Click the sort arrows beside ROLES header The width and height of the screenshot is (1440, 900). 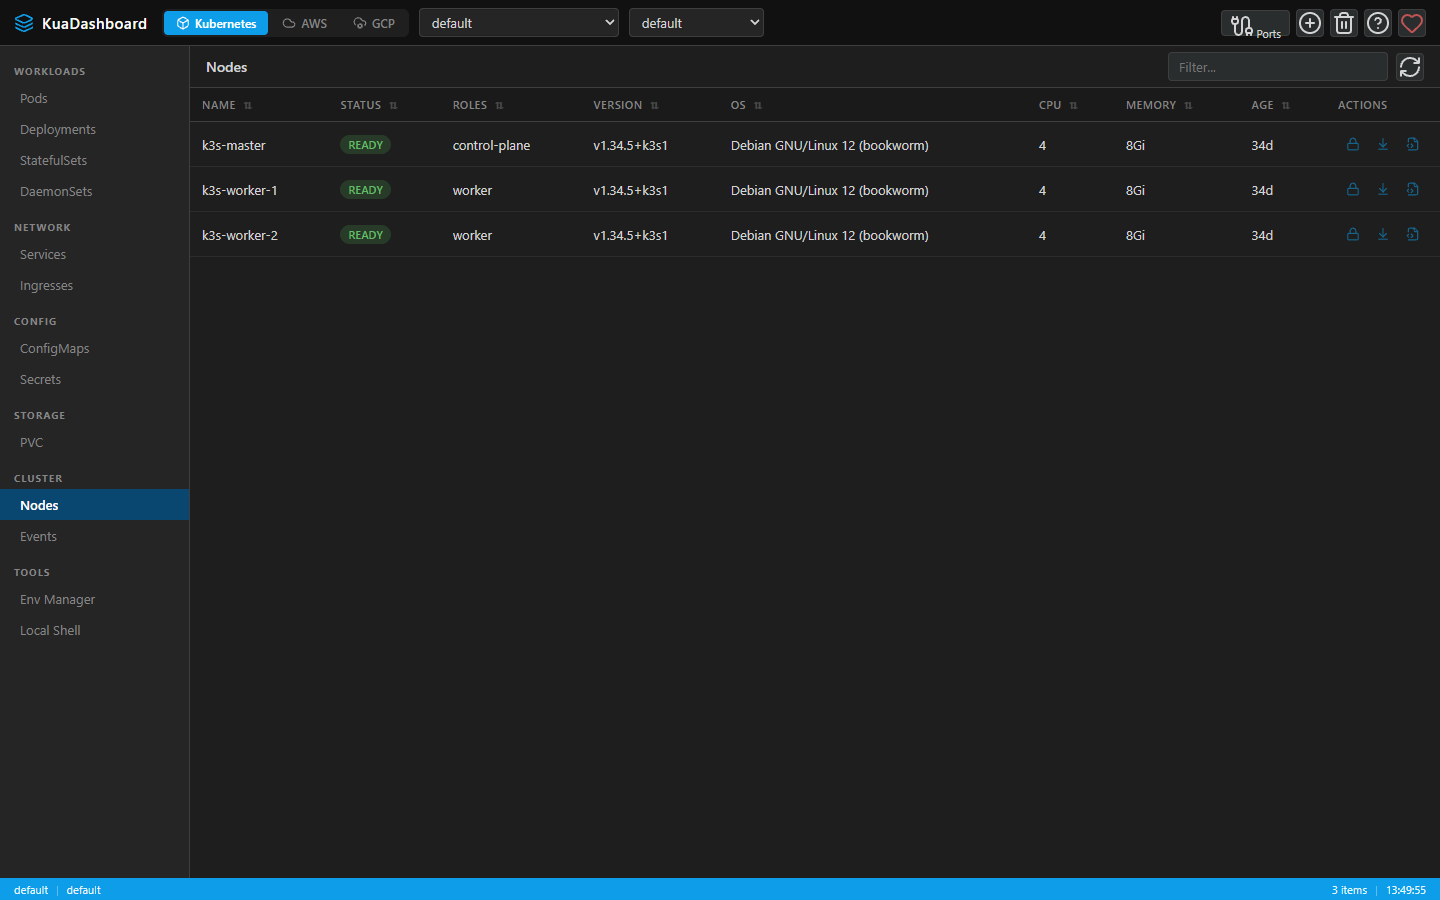500,106
